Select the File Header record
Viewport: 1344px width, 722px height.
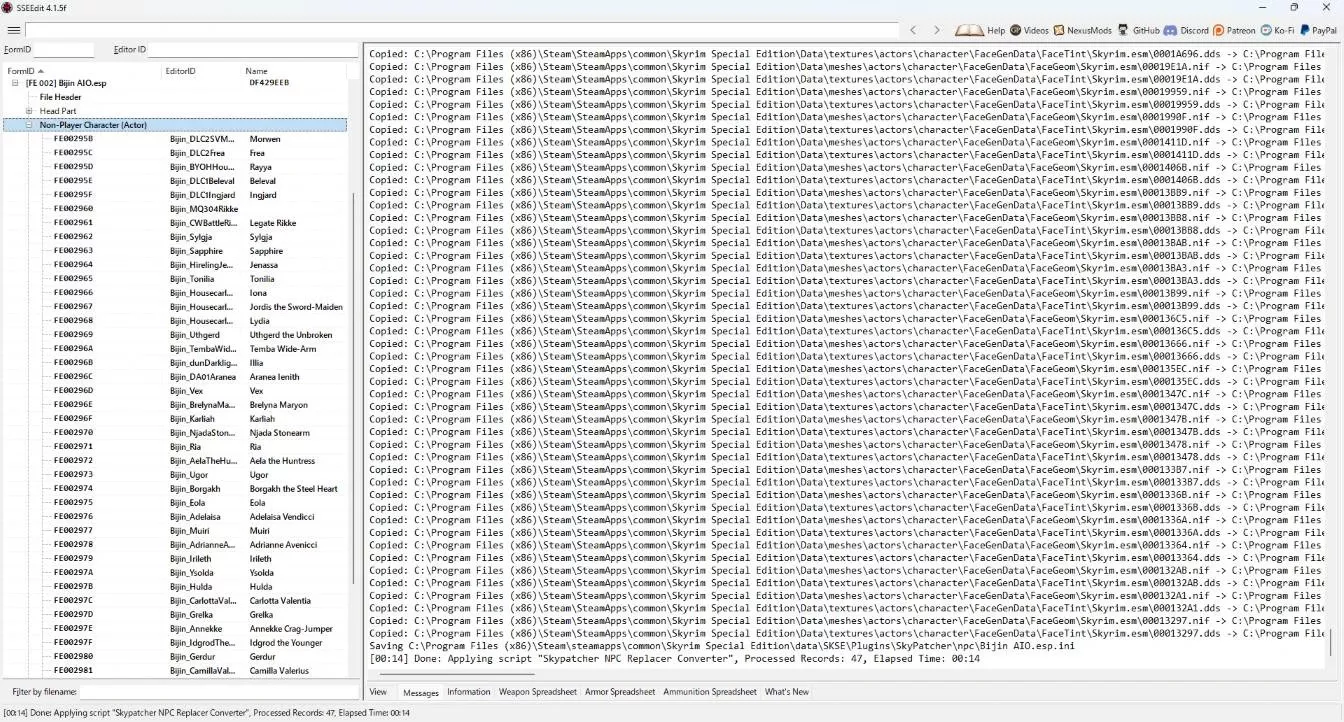tap(61, 97)
